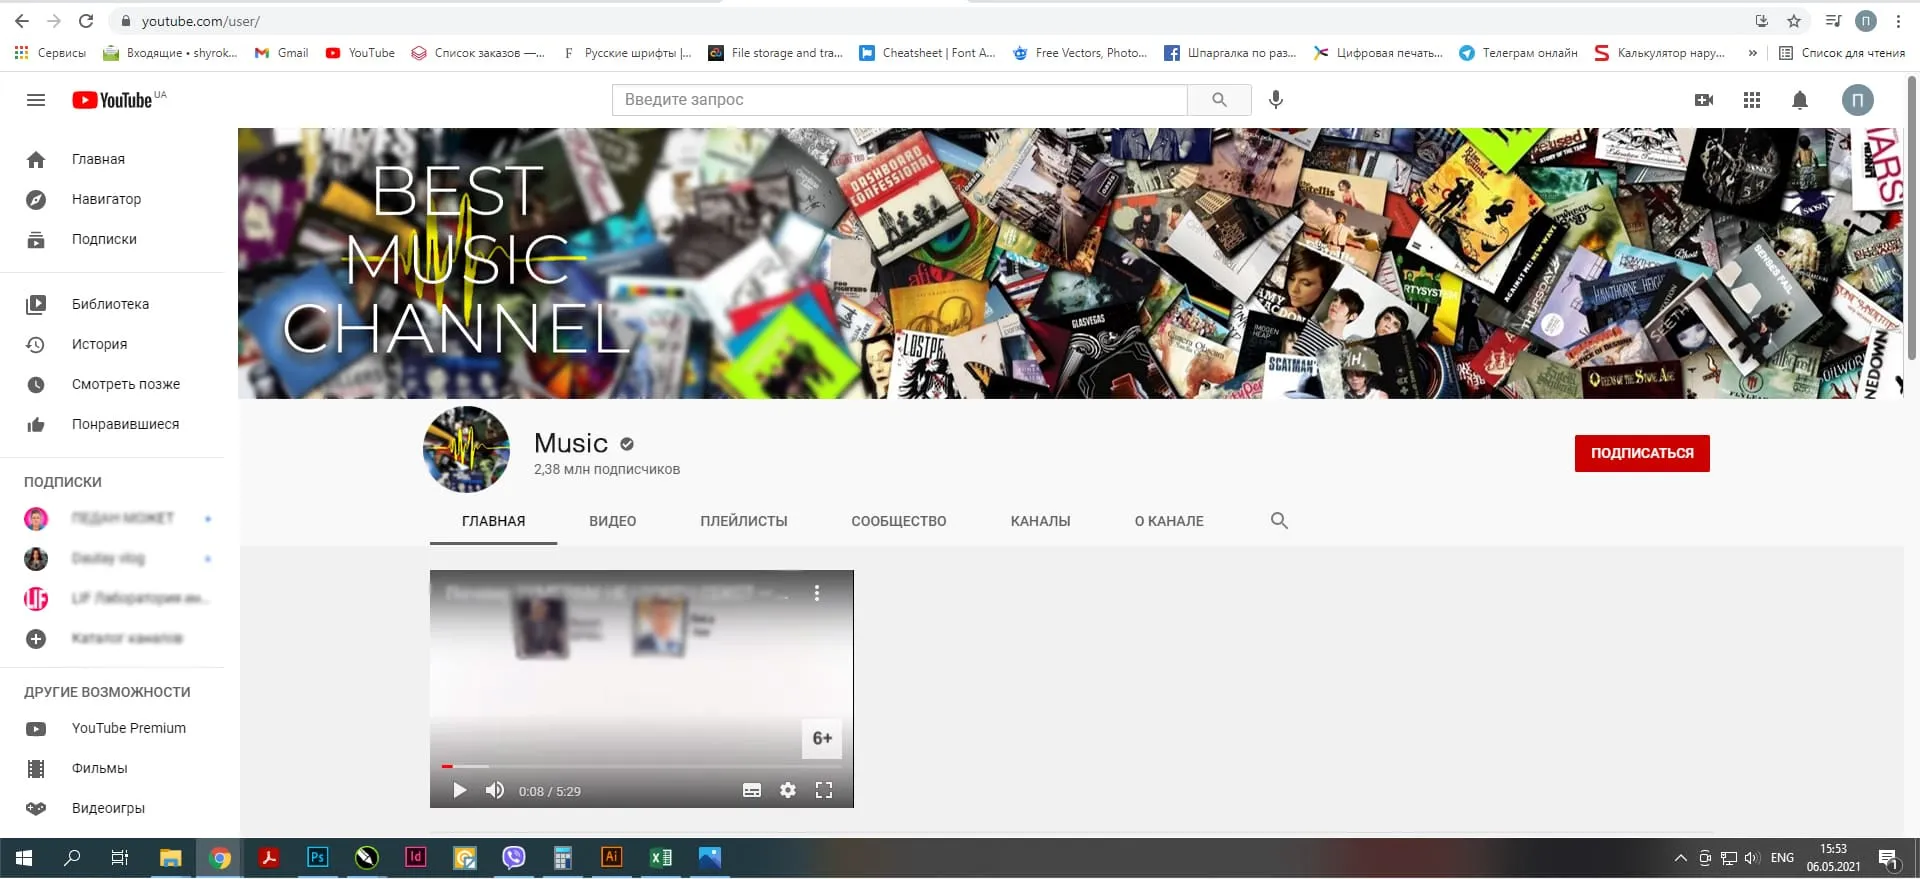Click the Music channel avatar
This screenshot has height=879, width=1920.
pyautogui.click(x=467, y=449)
